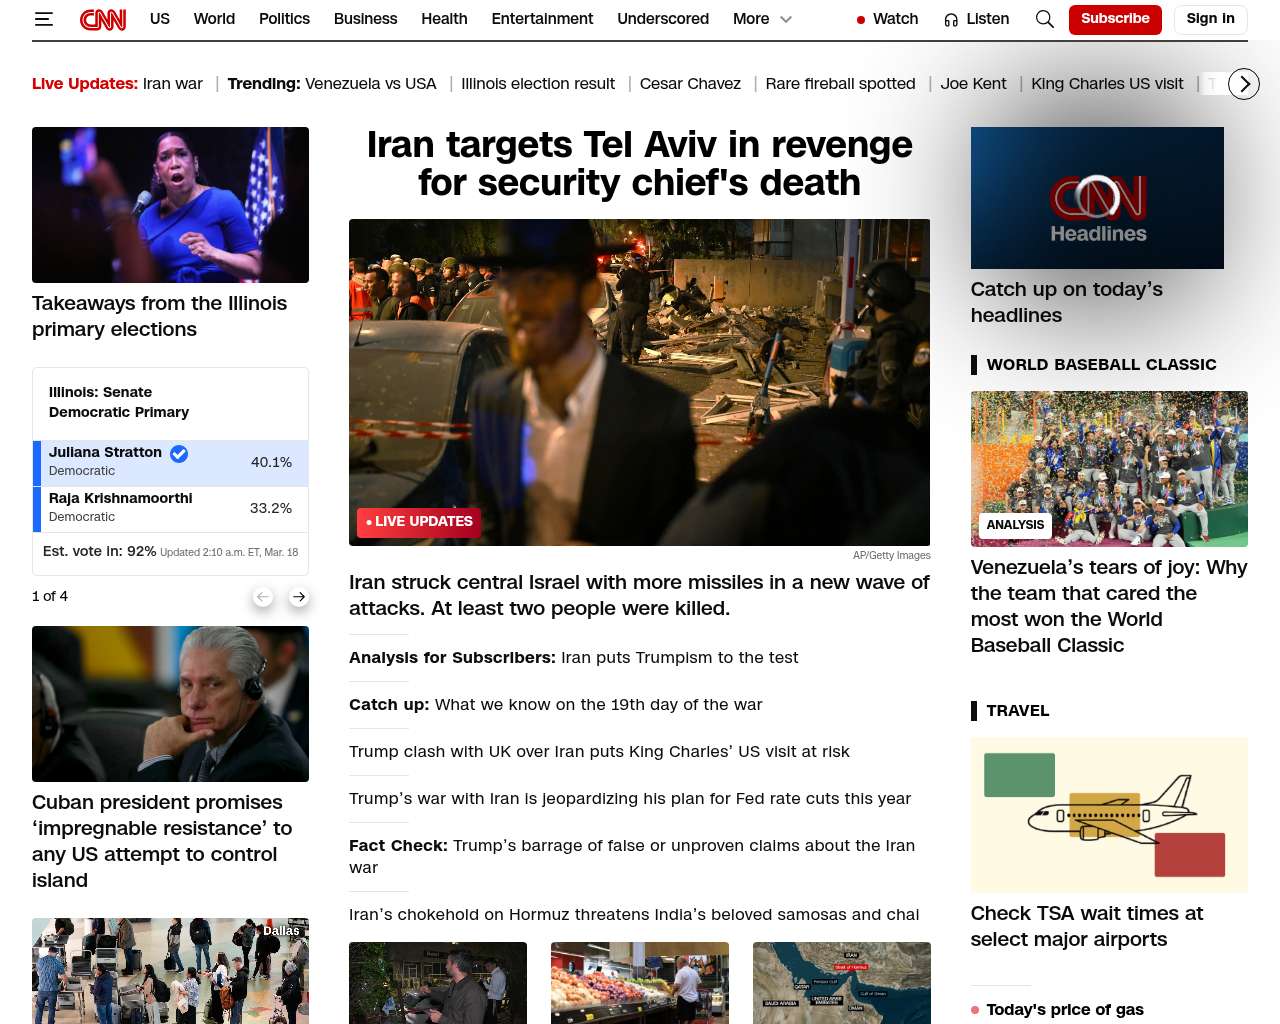Read Hormuz samosas and chai story
1280x1024 pixels.
pos(634,914)
